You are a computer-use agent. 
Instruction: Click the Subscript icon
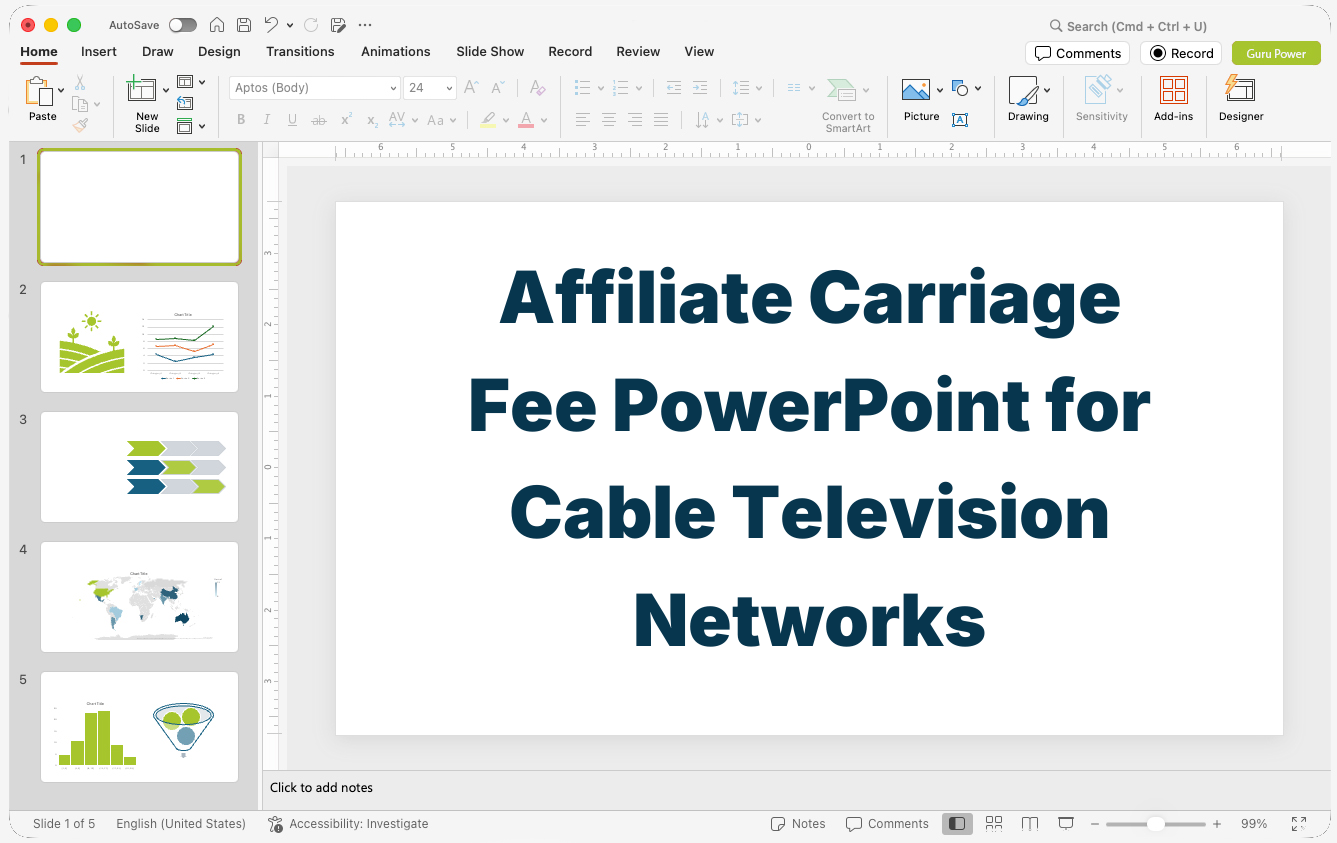click(x=372, y=120)
